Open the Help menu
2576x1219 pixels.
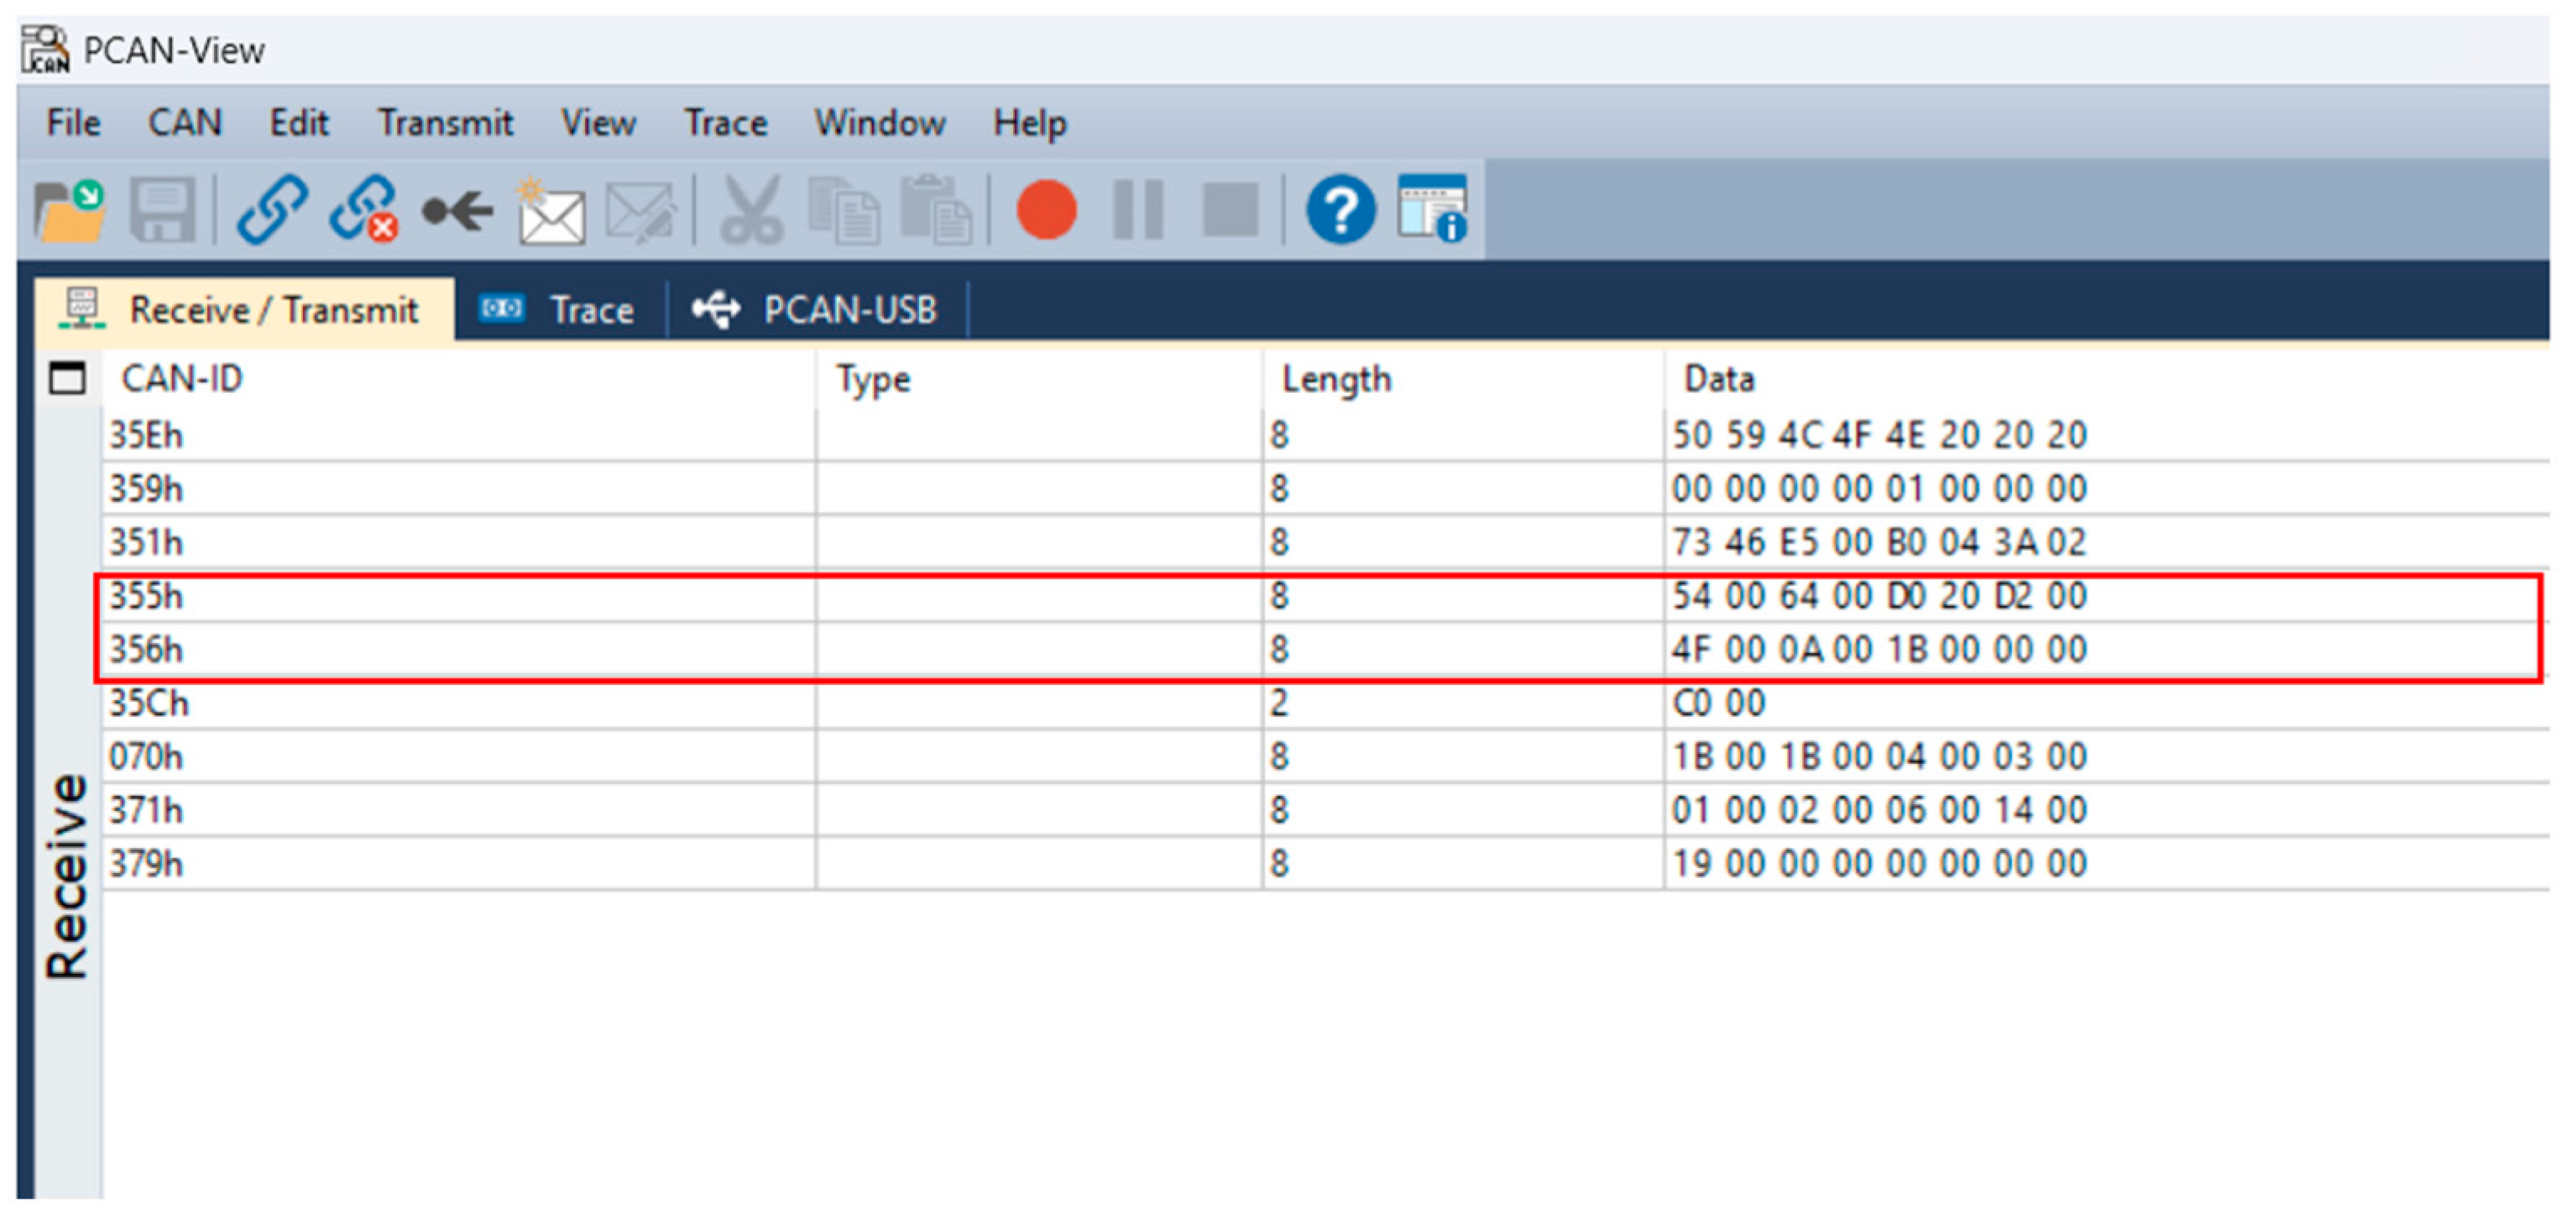tap(1030, 123)
